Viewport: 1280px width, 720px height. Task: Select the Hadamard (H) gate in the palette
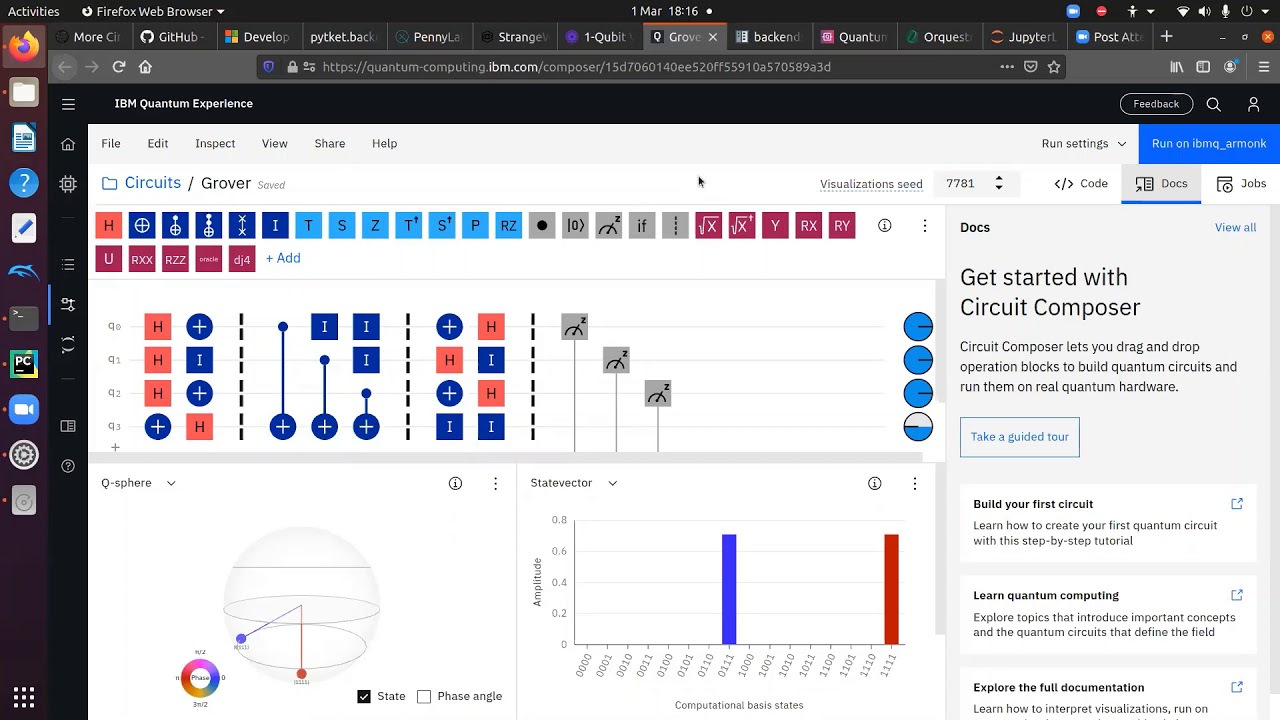tap(109, 226)
